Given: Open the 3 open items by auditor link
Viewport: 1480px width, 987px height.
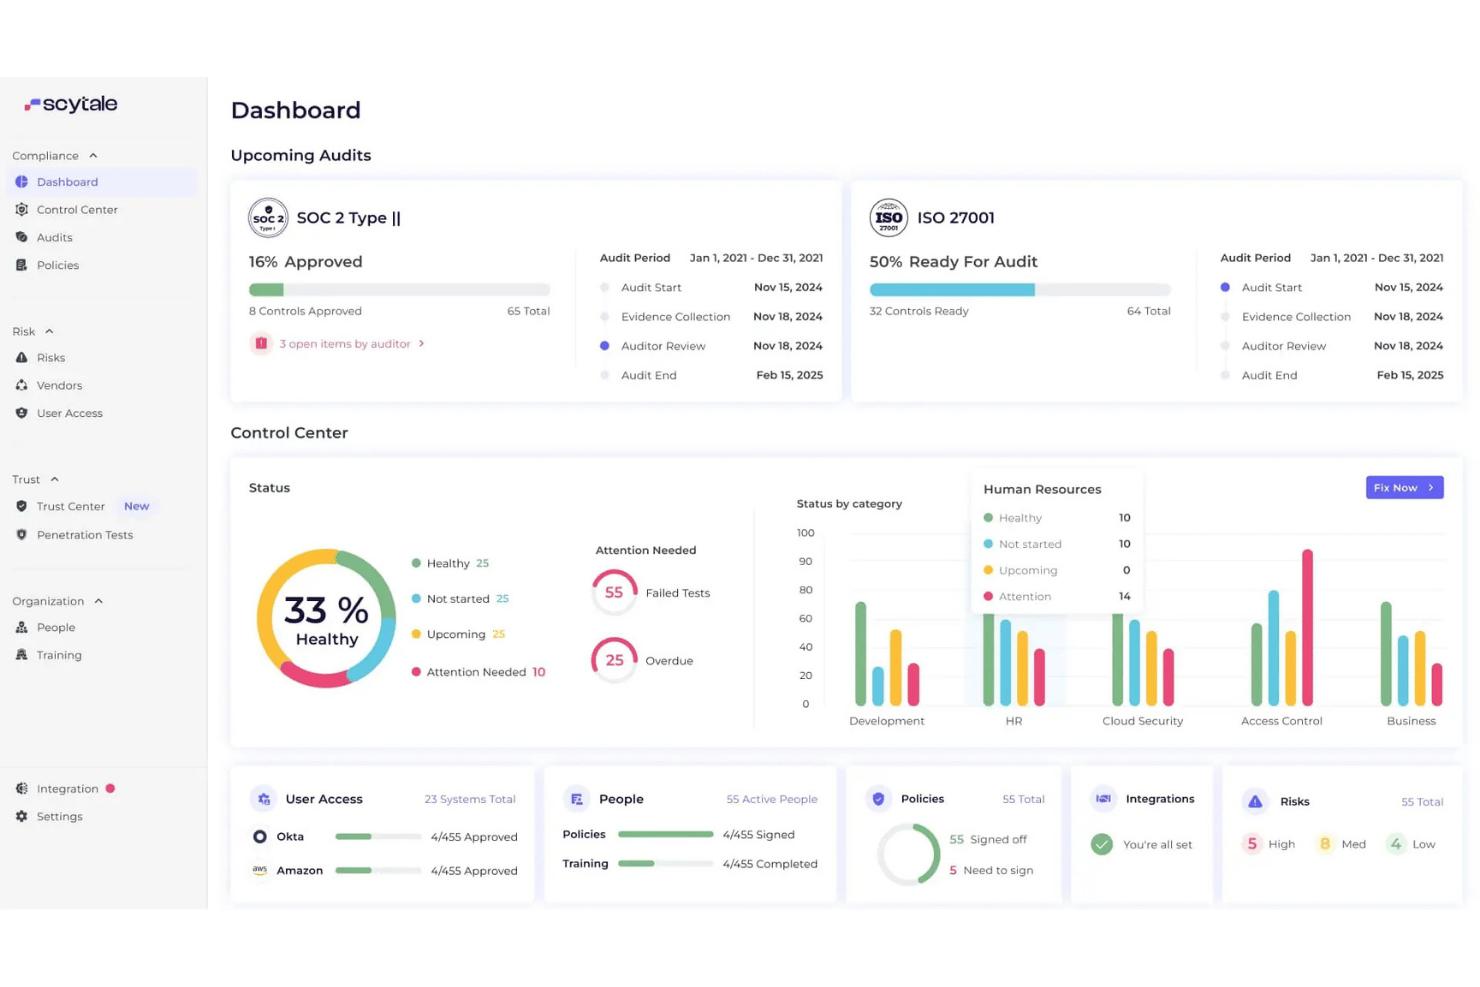Looking at the screenshot, I should [x=352, y=344].
